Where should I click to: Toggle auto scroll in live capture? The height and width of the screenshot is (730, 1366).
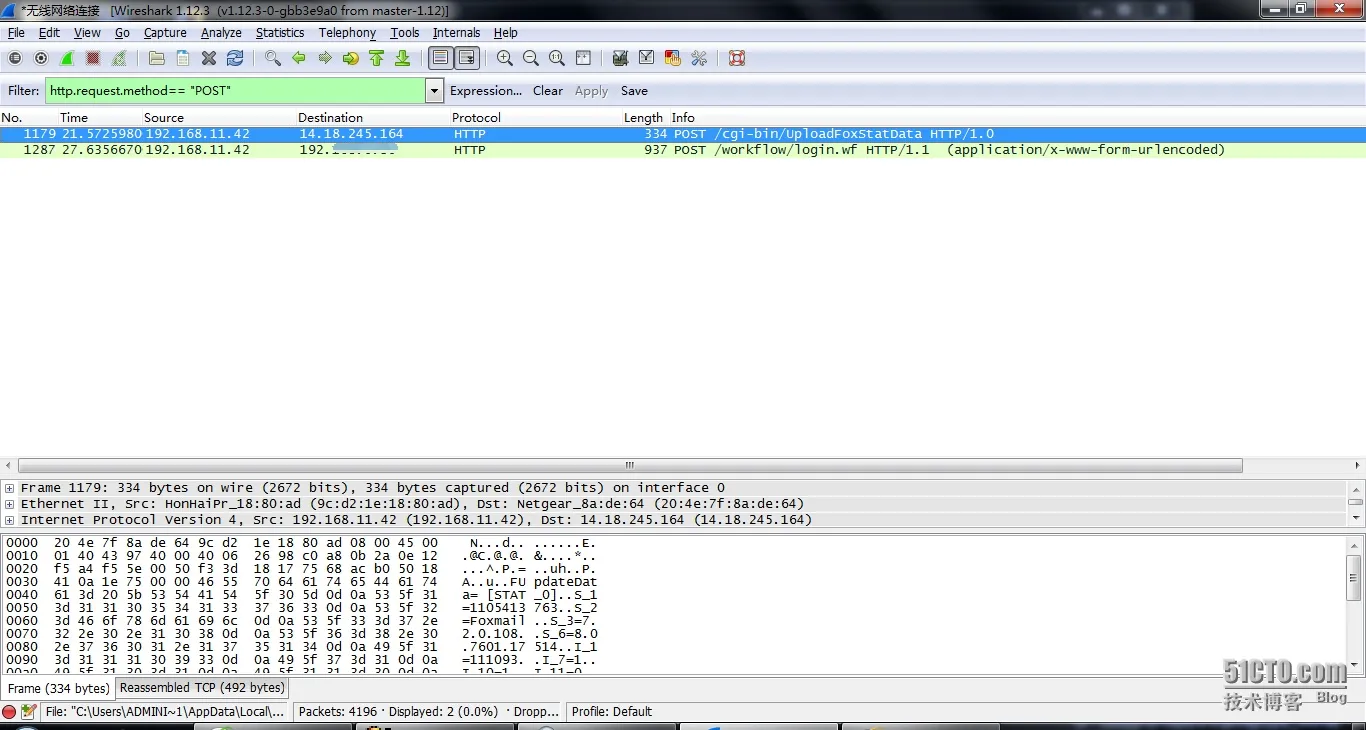467,59
